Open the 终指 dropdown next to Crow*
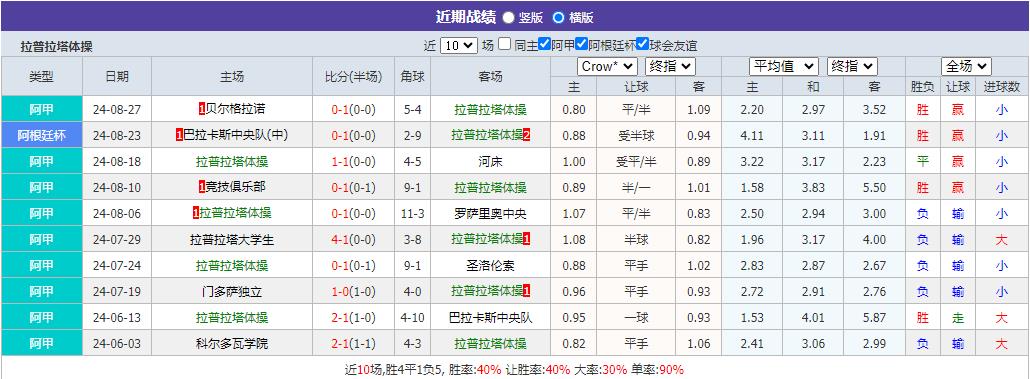This screenshot has height=379, width=1030. click(x=670, y=66)
